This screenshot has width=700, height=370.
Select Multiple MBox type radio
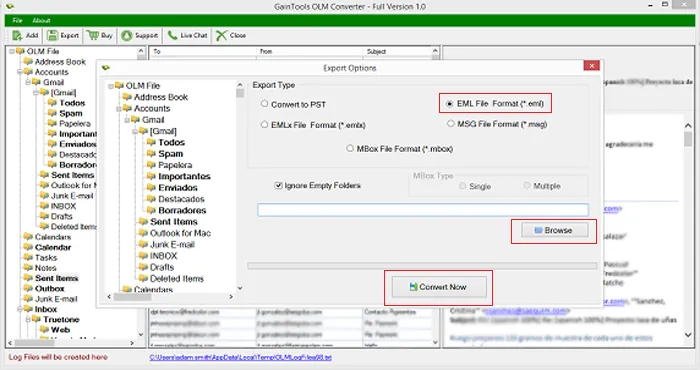click(527, 185)
